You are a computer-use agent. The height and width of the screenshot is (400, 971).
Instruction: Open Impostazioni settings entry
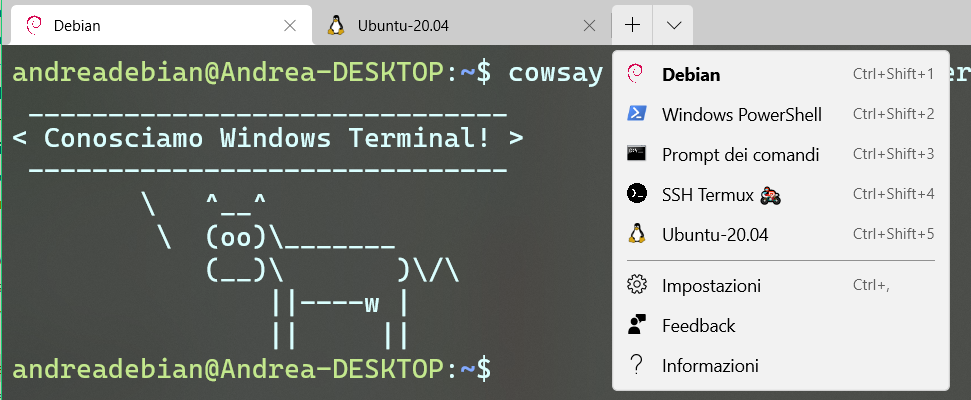pos(780,285)
